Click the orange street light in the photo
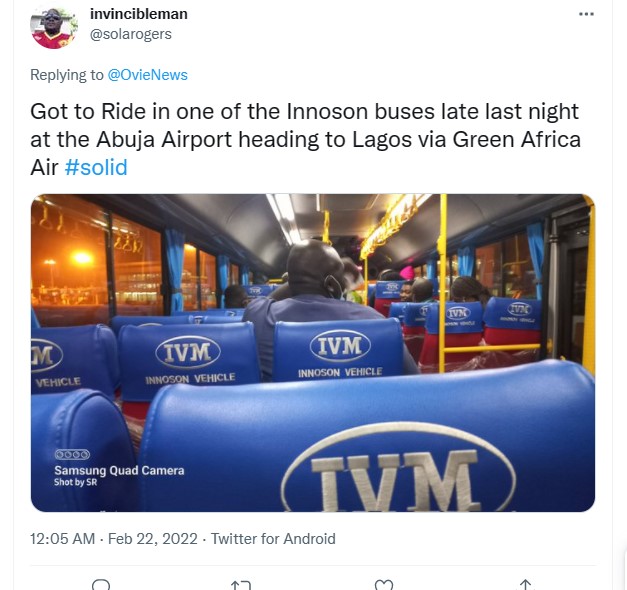The width and height of the screenshot is (627, 590). pyautogui.click(x=82, y=258)
